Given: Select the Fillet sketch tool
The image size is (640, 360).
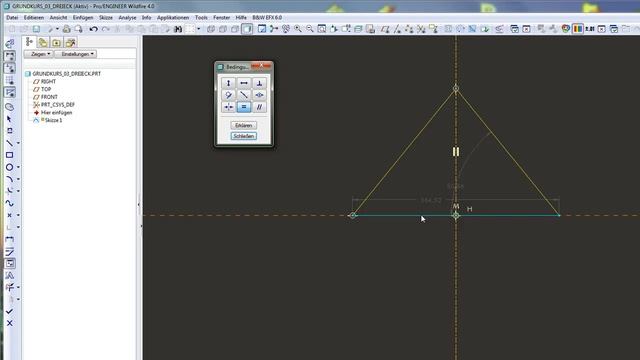Looking at the screenshot, I should (9, 191).
